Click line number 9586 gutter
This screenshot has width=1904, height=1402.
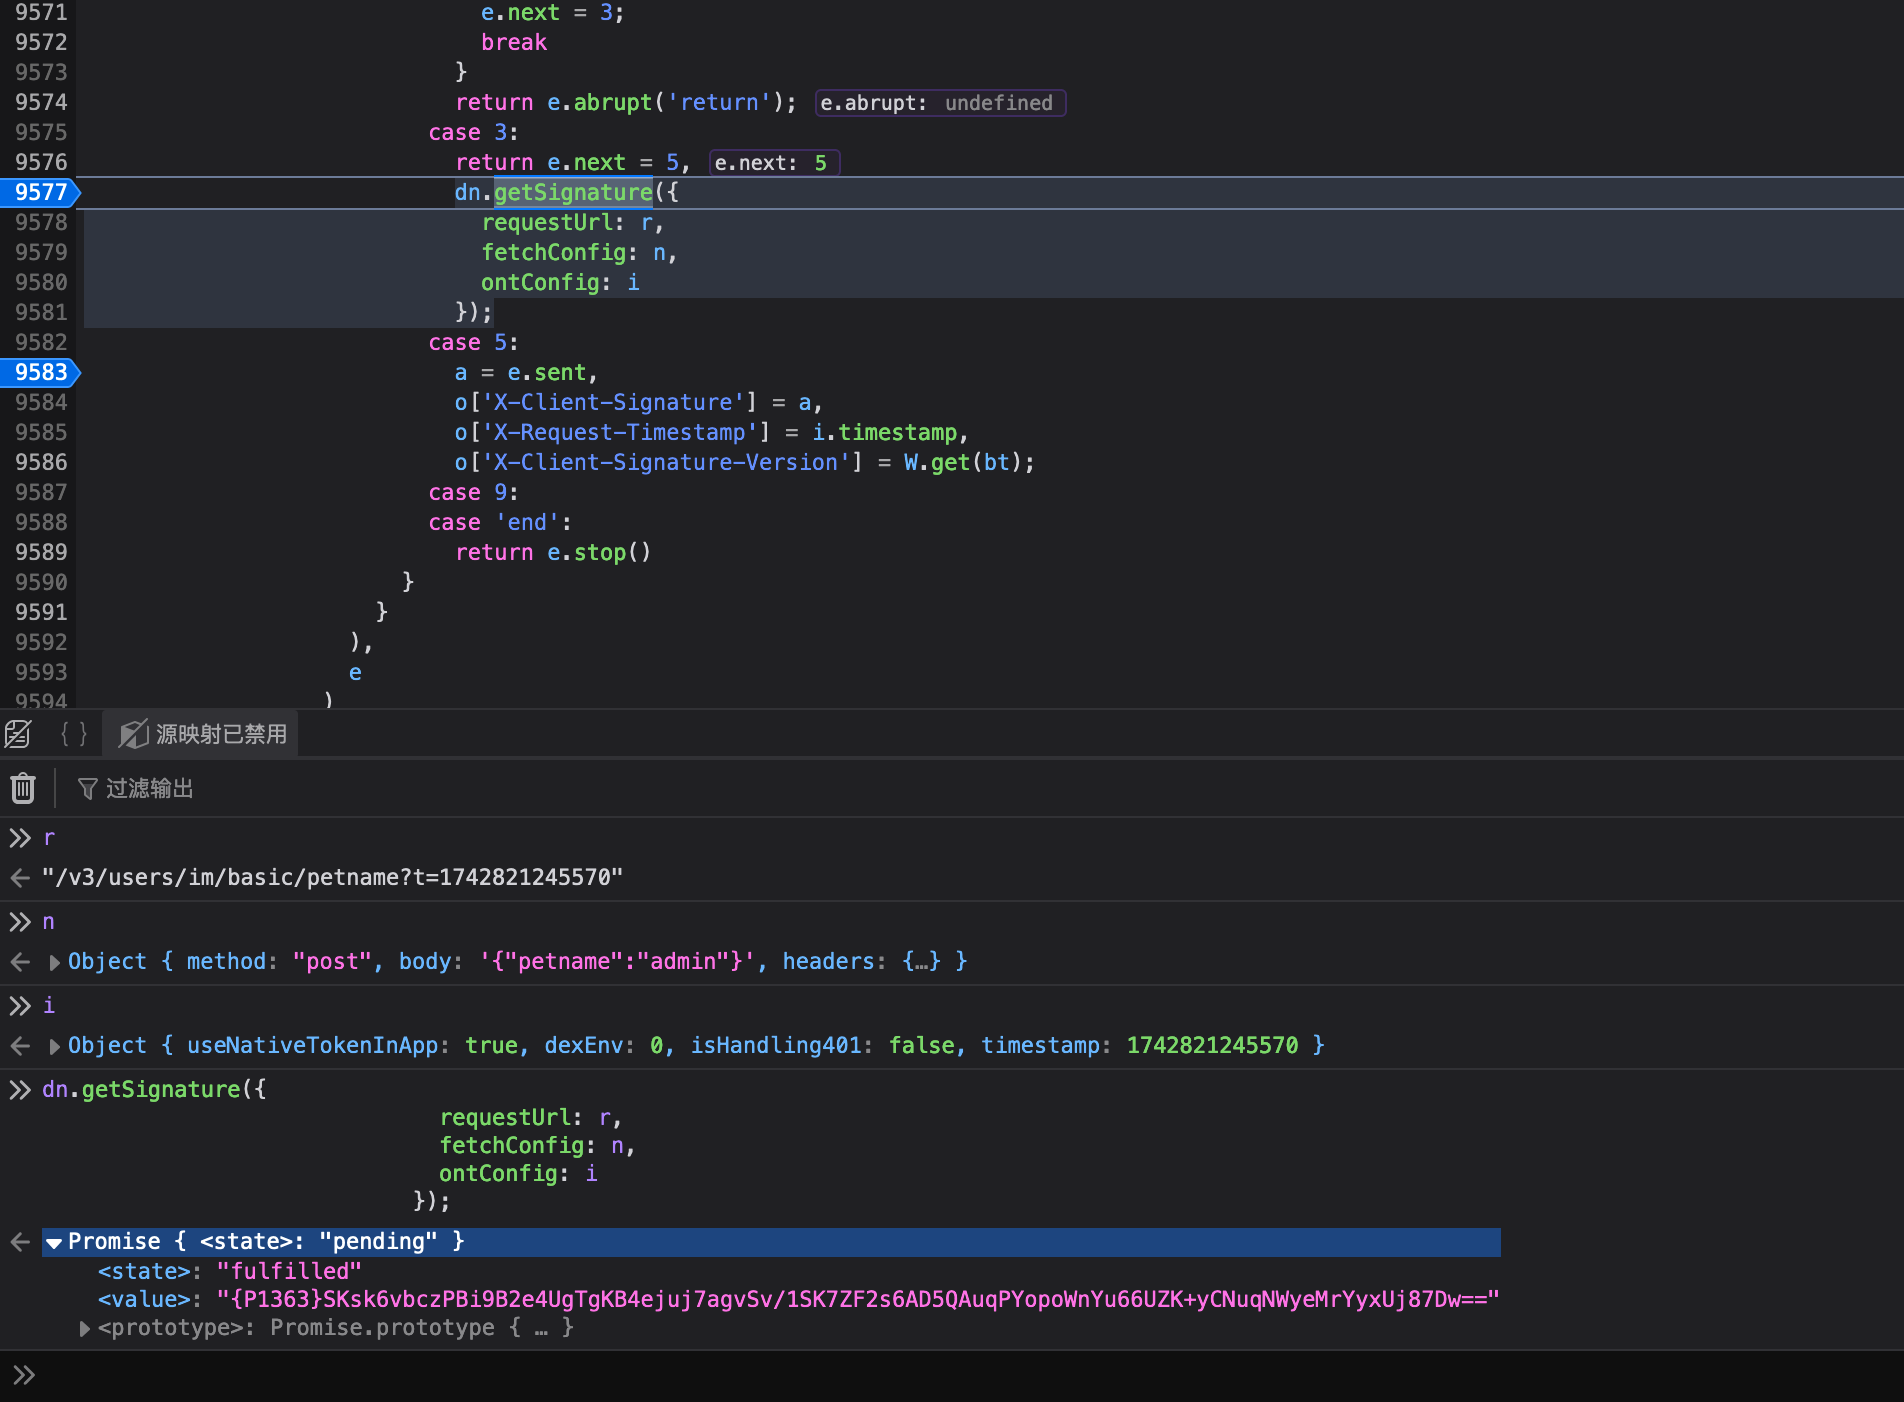tap(40, 462)
